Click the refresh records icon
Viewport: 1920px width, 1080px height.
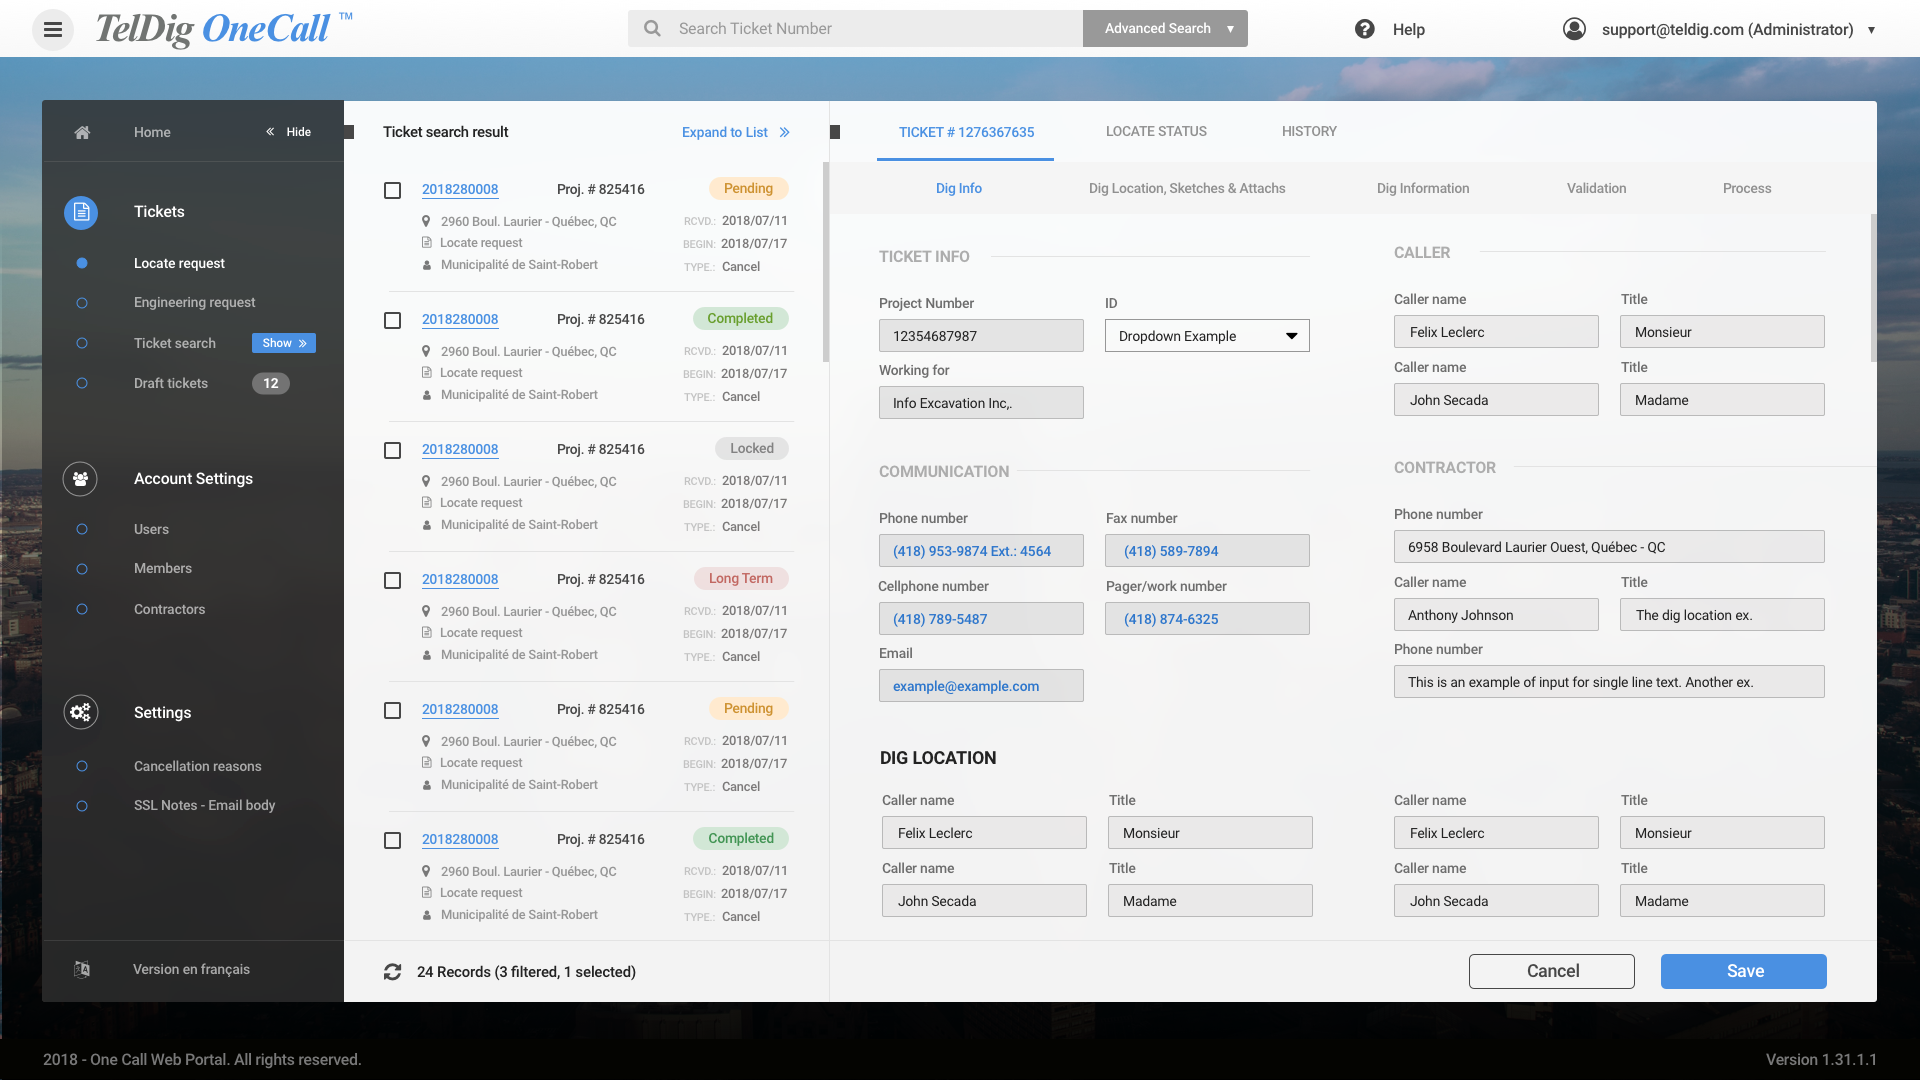pos(392,972)
